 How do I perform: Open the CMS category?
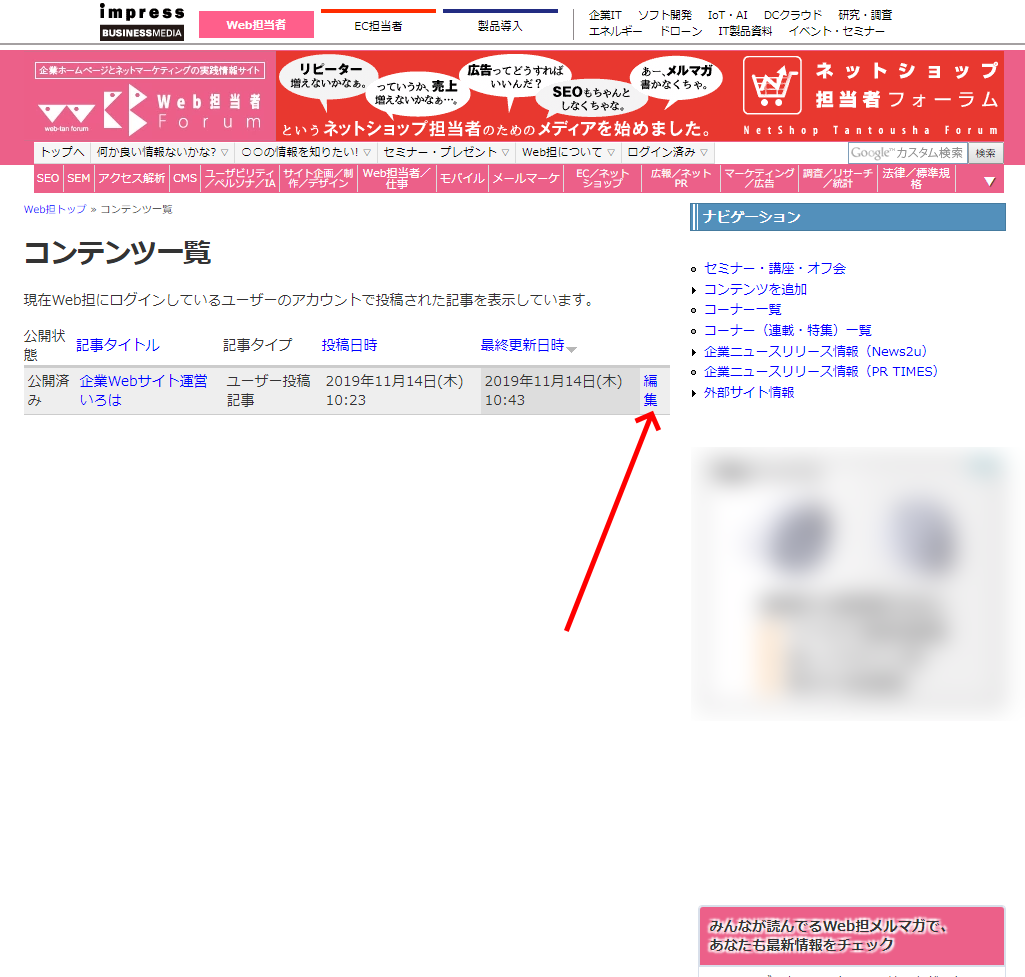click(x=185, y=178)
